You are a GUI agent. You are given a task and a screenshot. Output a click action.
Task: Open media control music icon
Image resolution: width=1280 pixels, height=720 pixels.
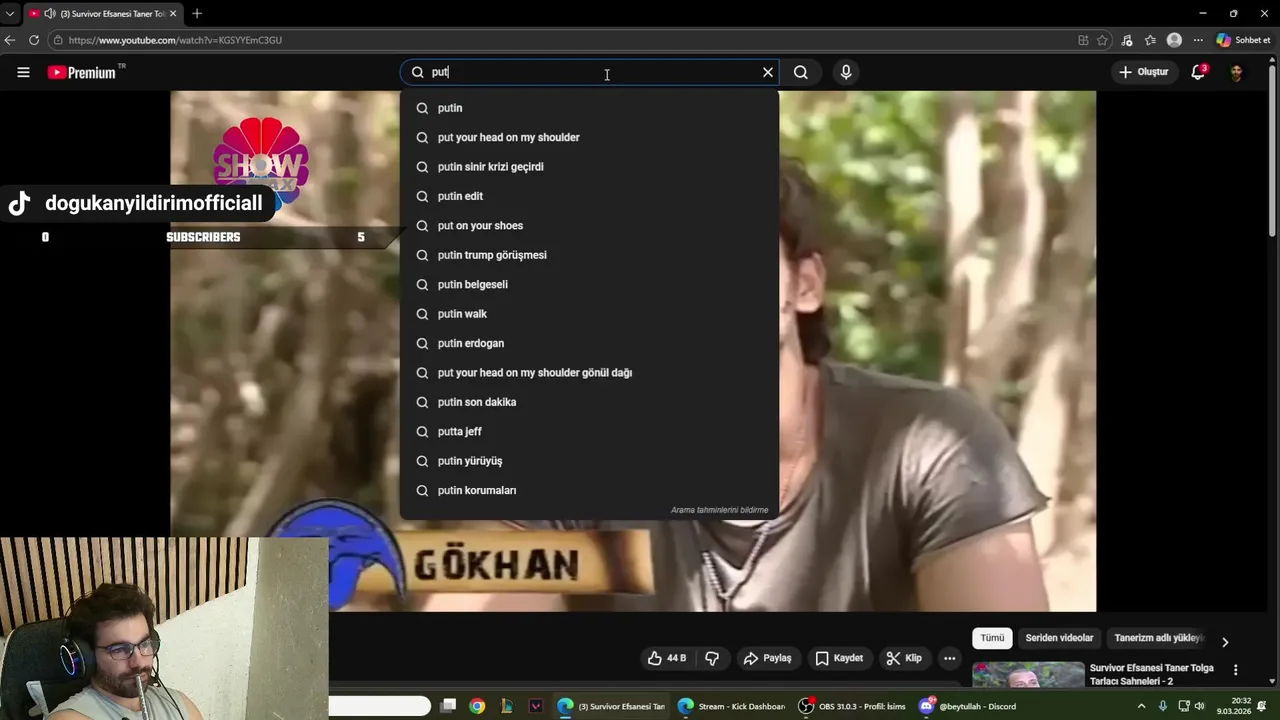[1127, 40]
